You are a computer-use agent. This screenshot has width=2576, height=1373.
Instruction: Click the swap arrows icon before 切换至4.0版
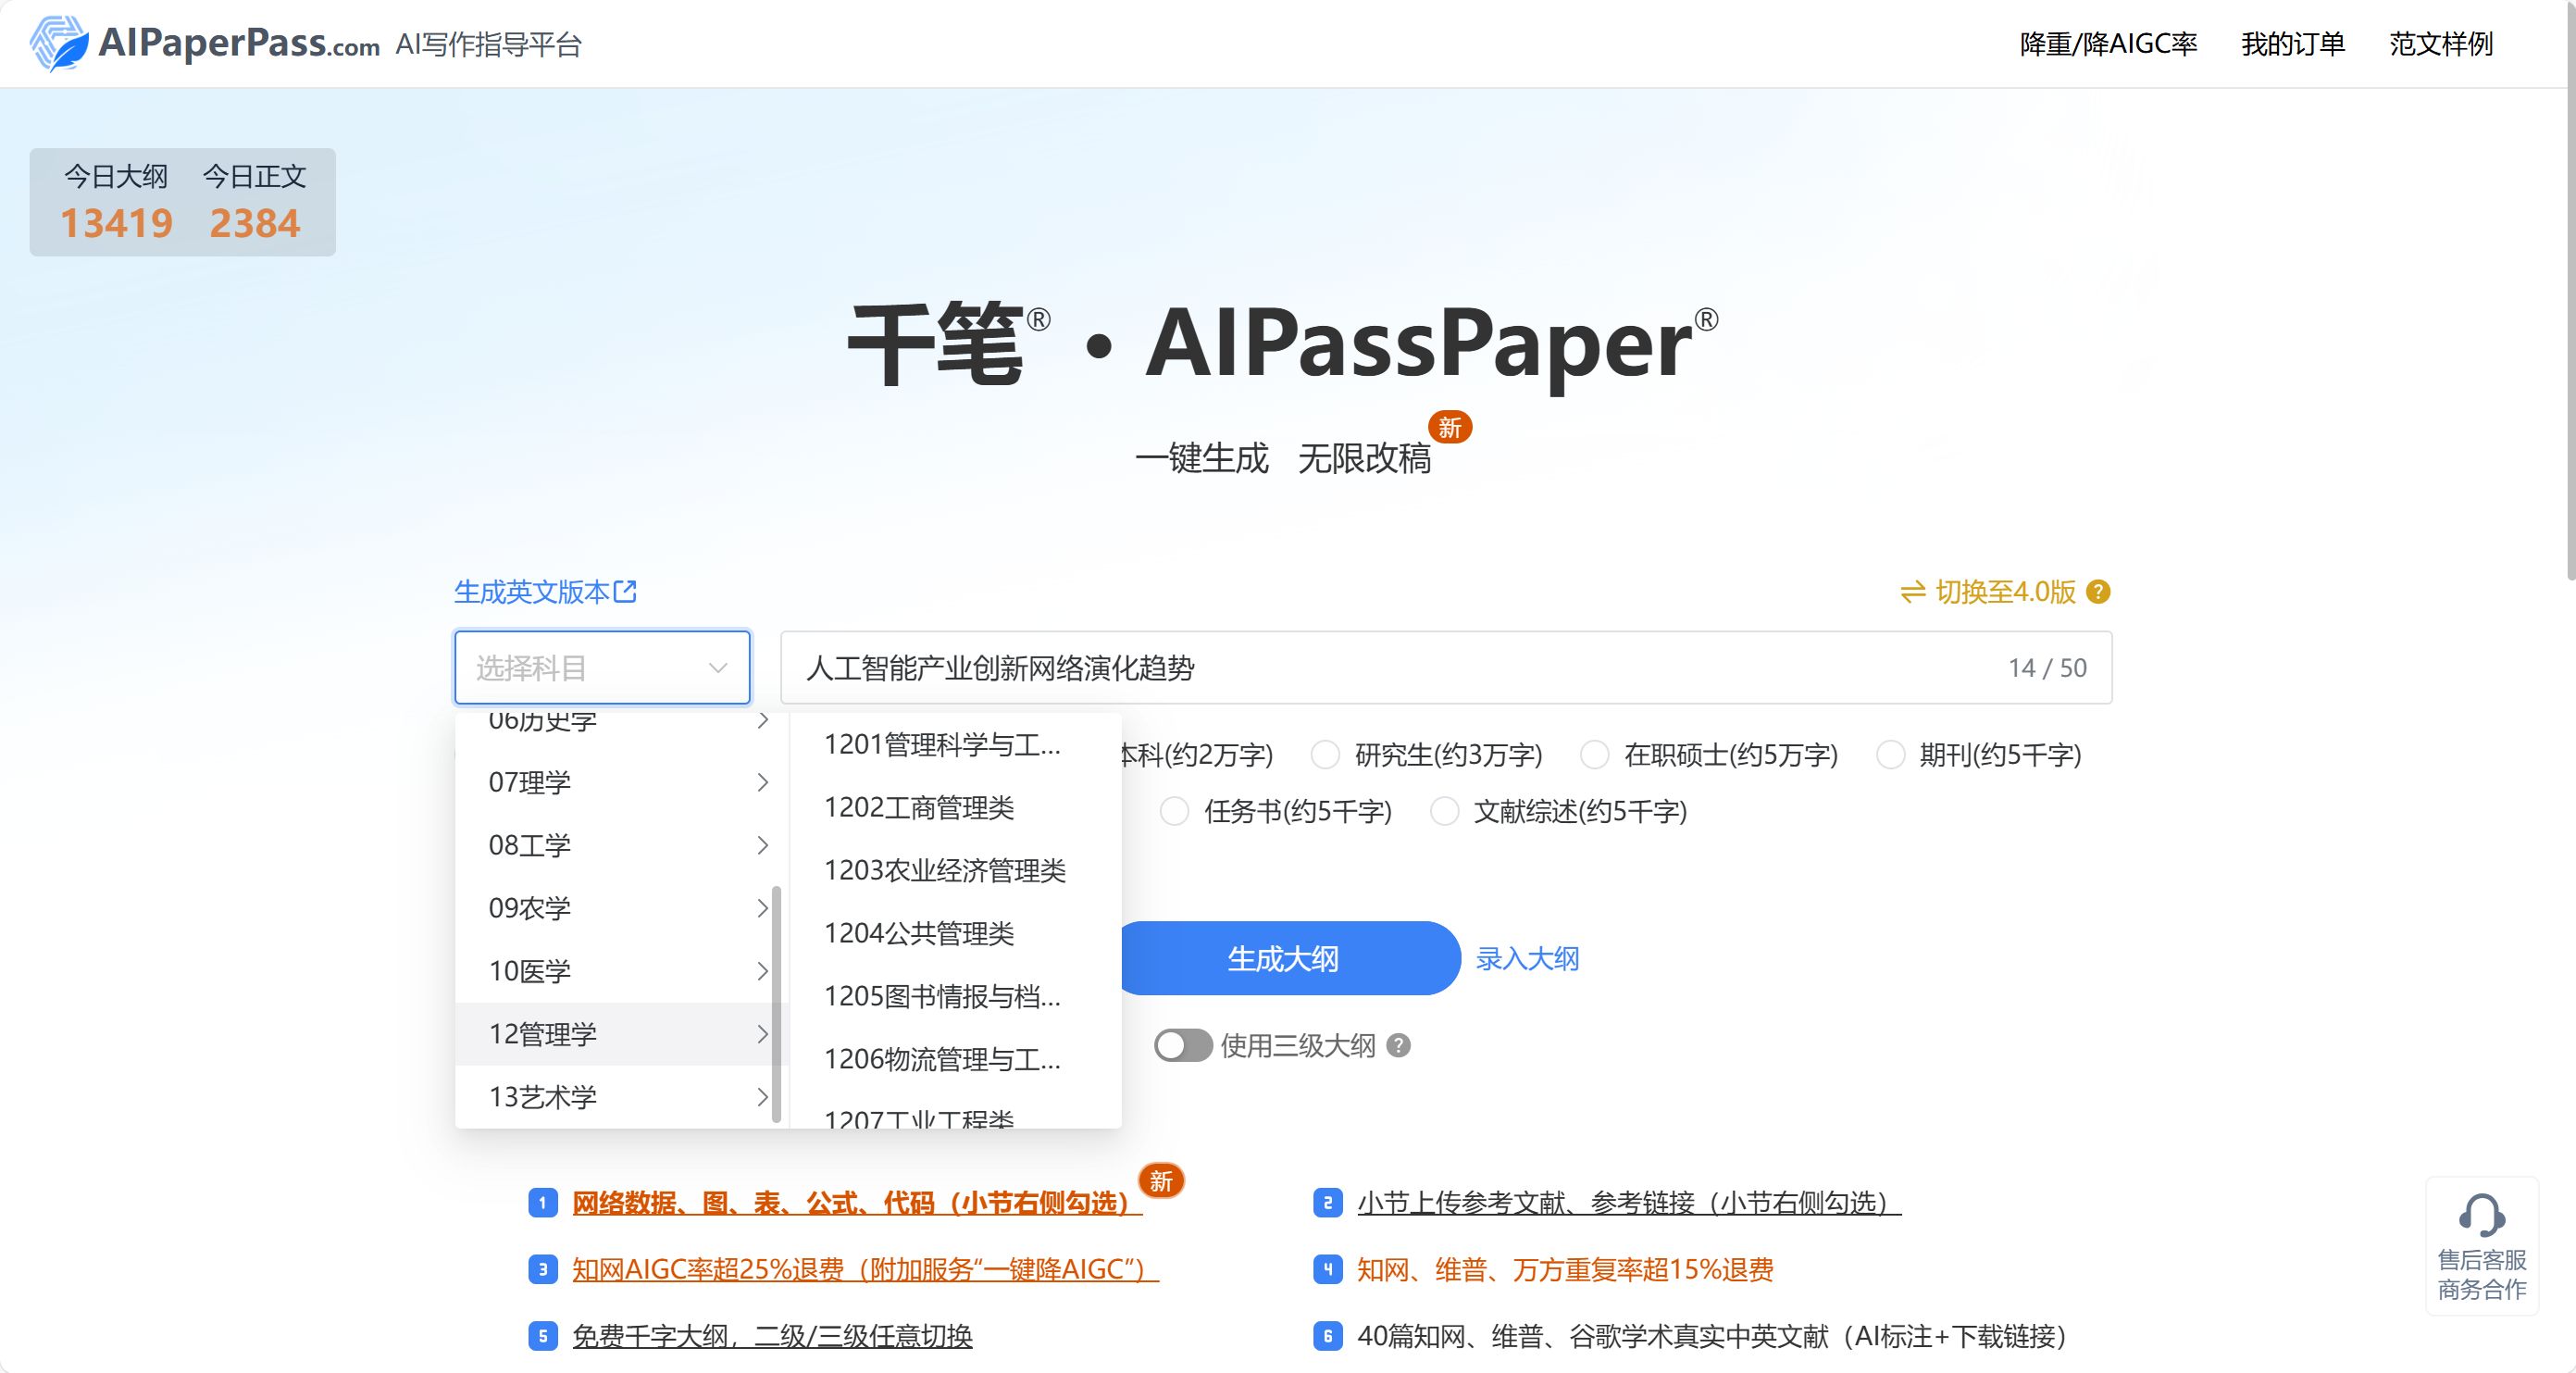(1912, 592)
